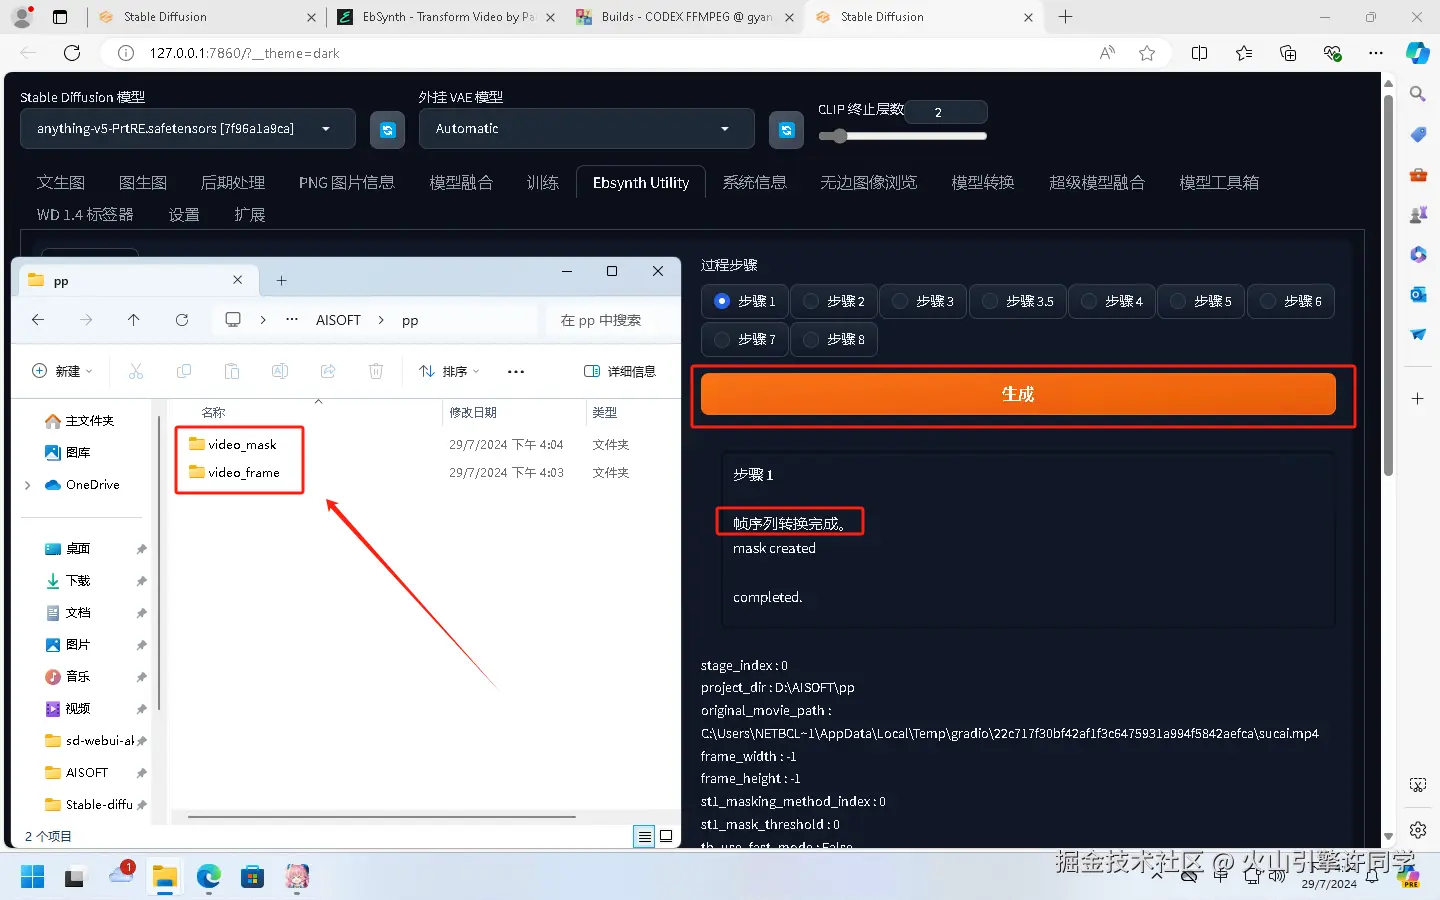
Task: Open Outlook from the Edge sidebar
Action: click(x=1418, y=294)
